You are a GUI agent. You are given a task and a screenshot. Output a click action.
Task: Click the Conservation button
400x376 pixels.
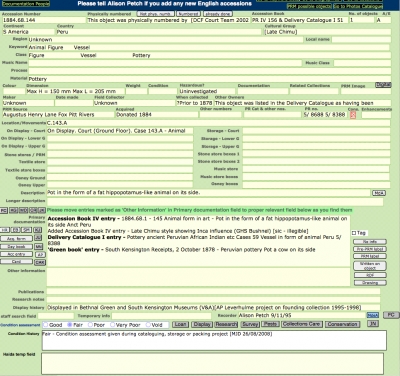click(342, 324)
